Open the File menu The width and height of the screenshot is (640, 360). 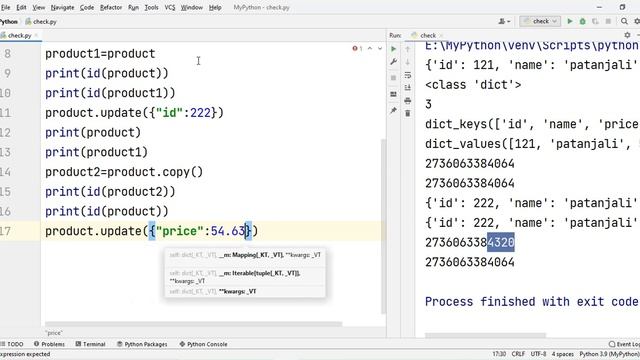5,7
